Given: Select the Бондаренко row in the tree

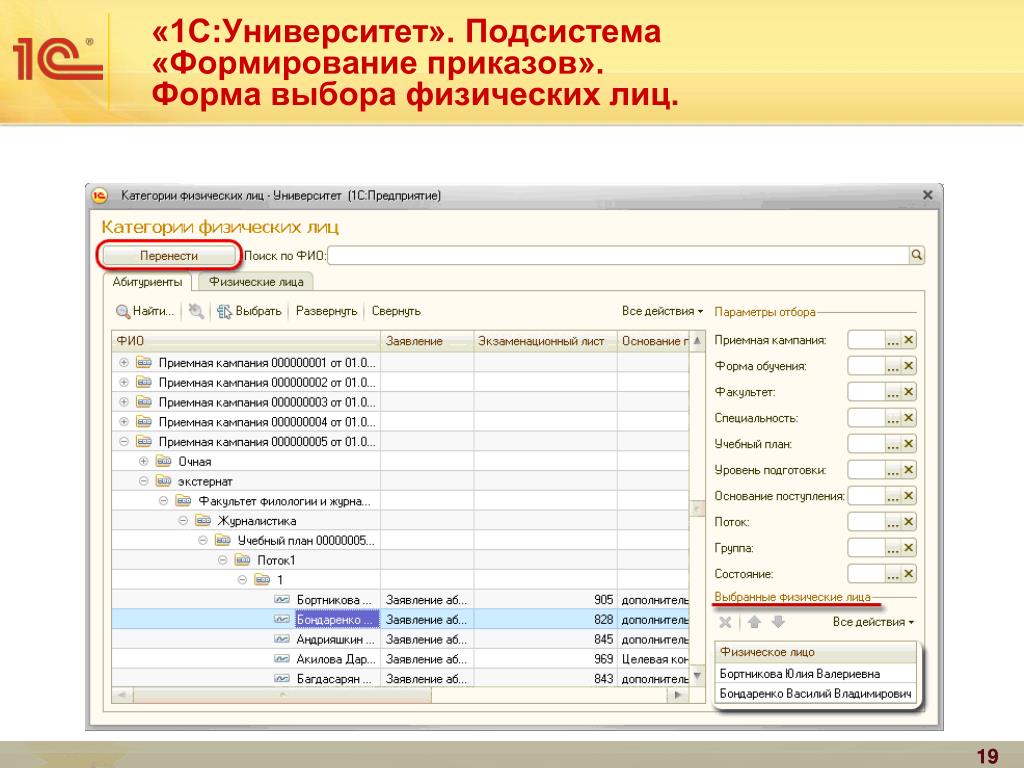Looking at the screenshot, I should pos(400,619).
